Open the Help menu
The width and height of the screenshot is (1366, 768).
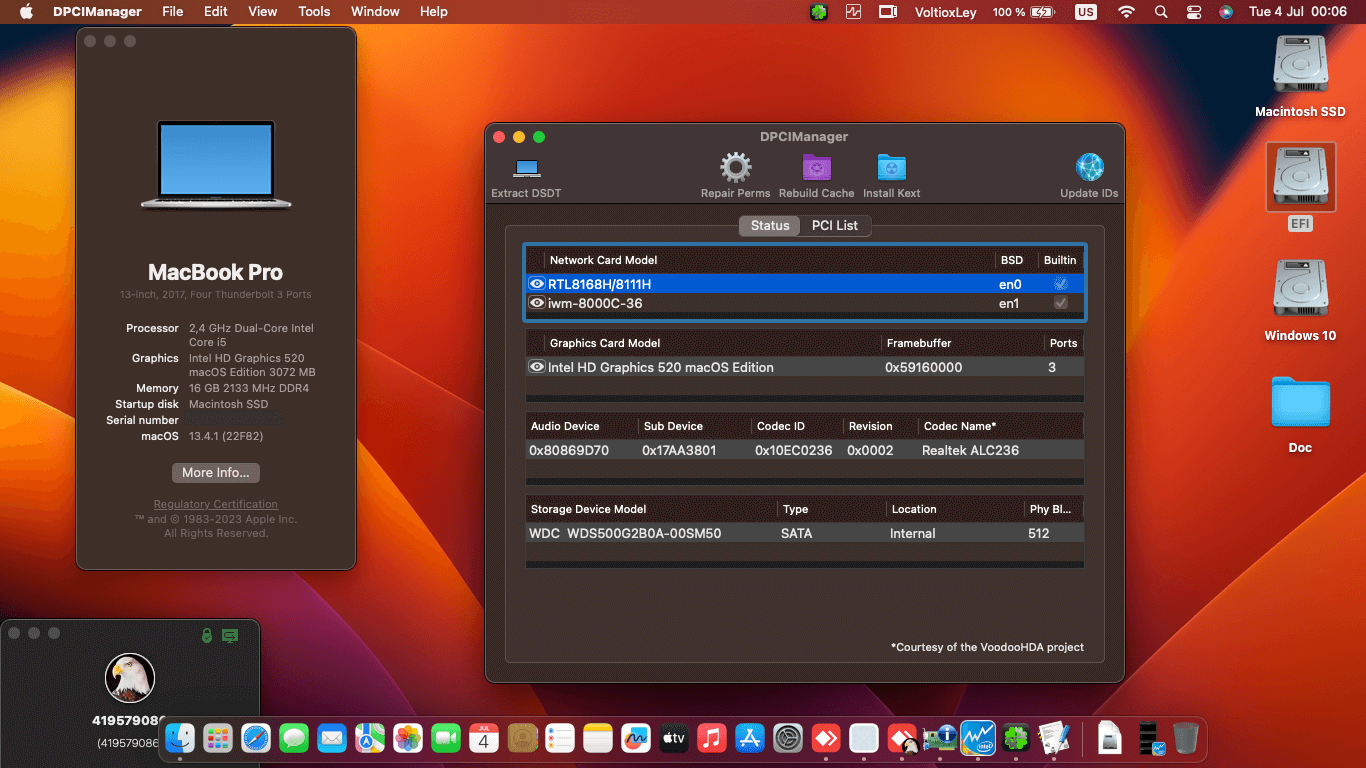(434, 12)
